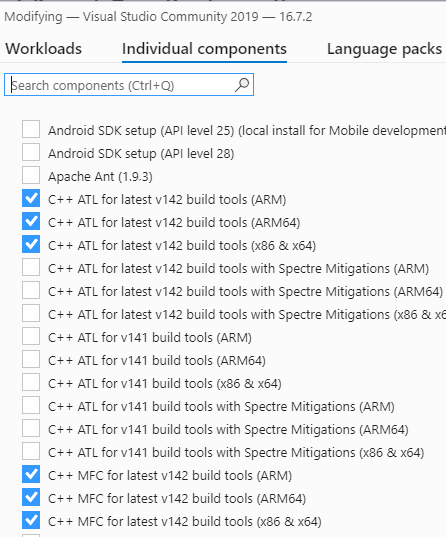Click 'C++ MFC for latest v142 build tools (x86 & x64)' text

click(x=185, y=522)
